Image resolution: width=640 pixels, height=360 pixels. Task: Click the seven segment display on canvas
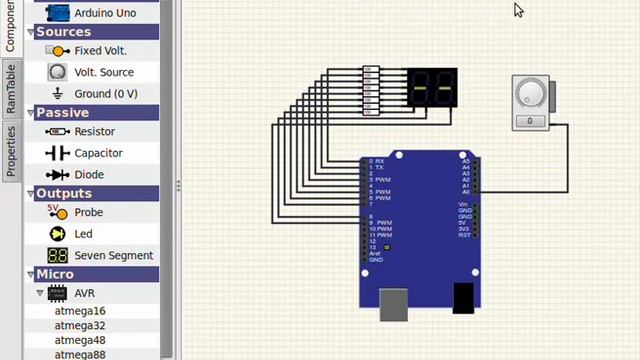click(432, 88)
